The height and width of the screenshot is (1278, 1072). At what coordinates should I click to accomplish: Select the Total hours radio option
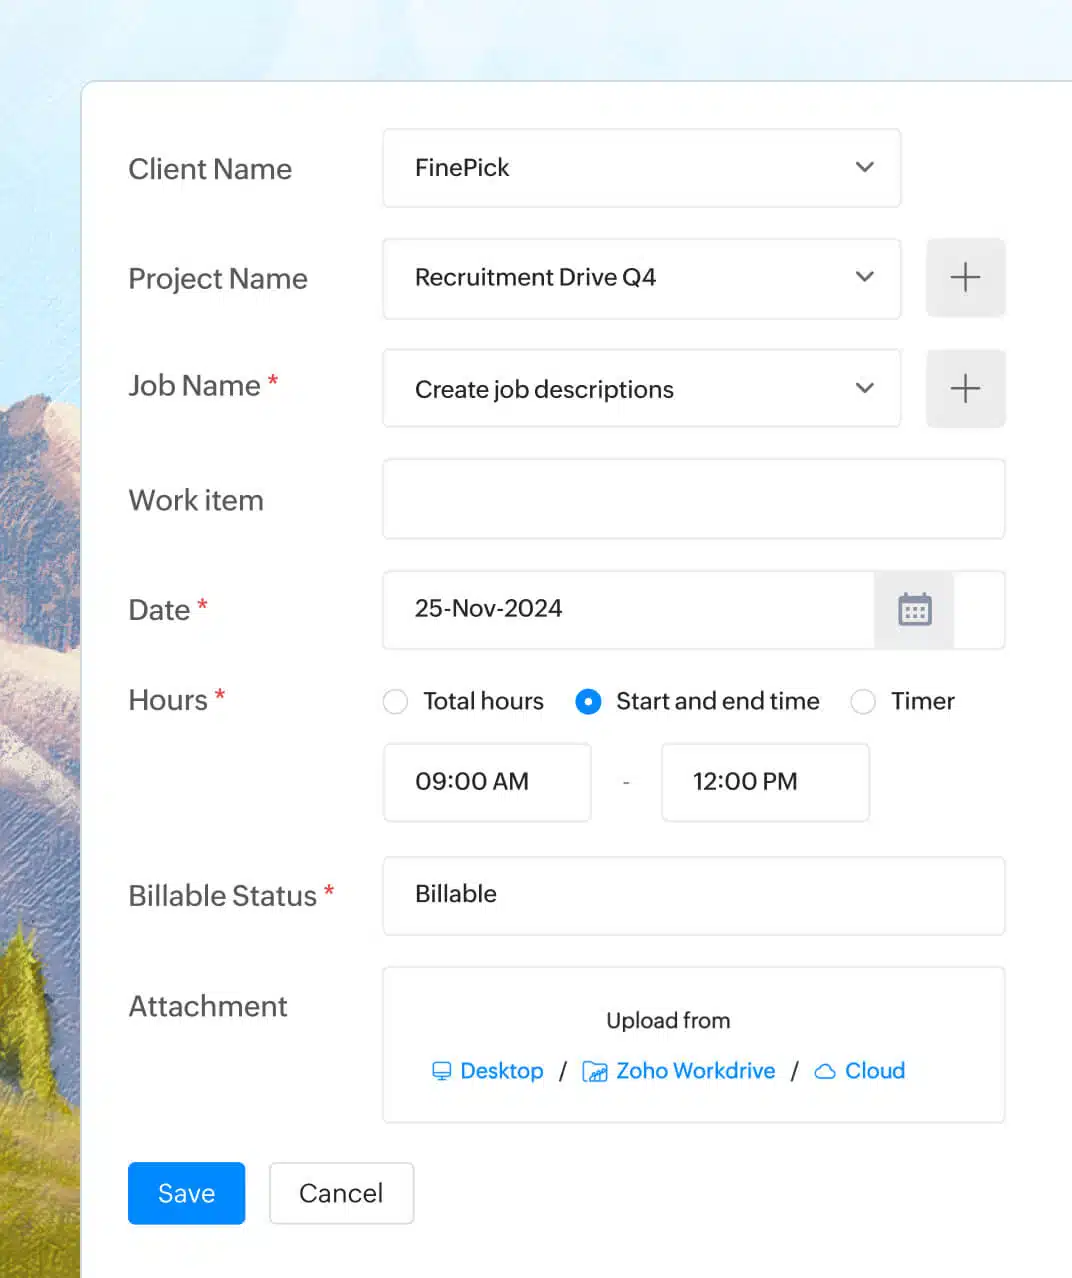point(396,702)
